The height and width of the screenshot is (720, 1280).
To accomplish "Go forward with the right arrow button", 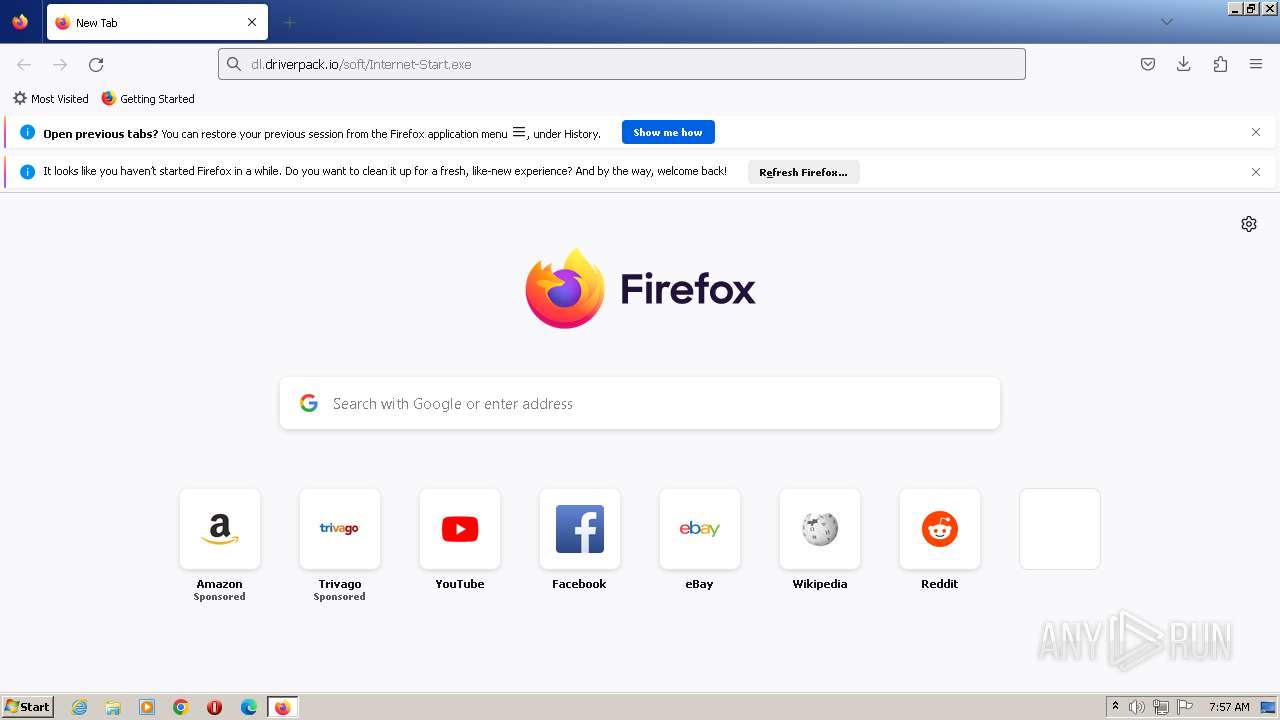I will coord(60,64).
